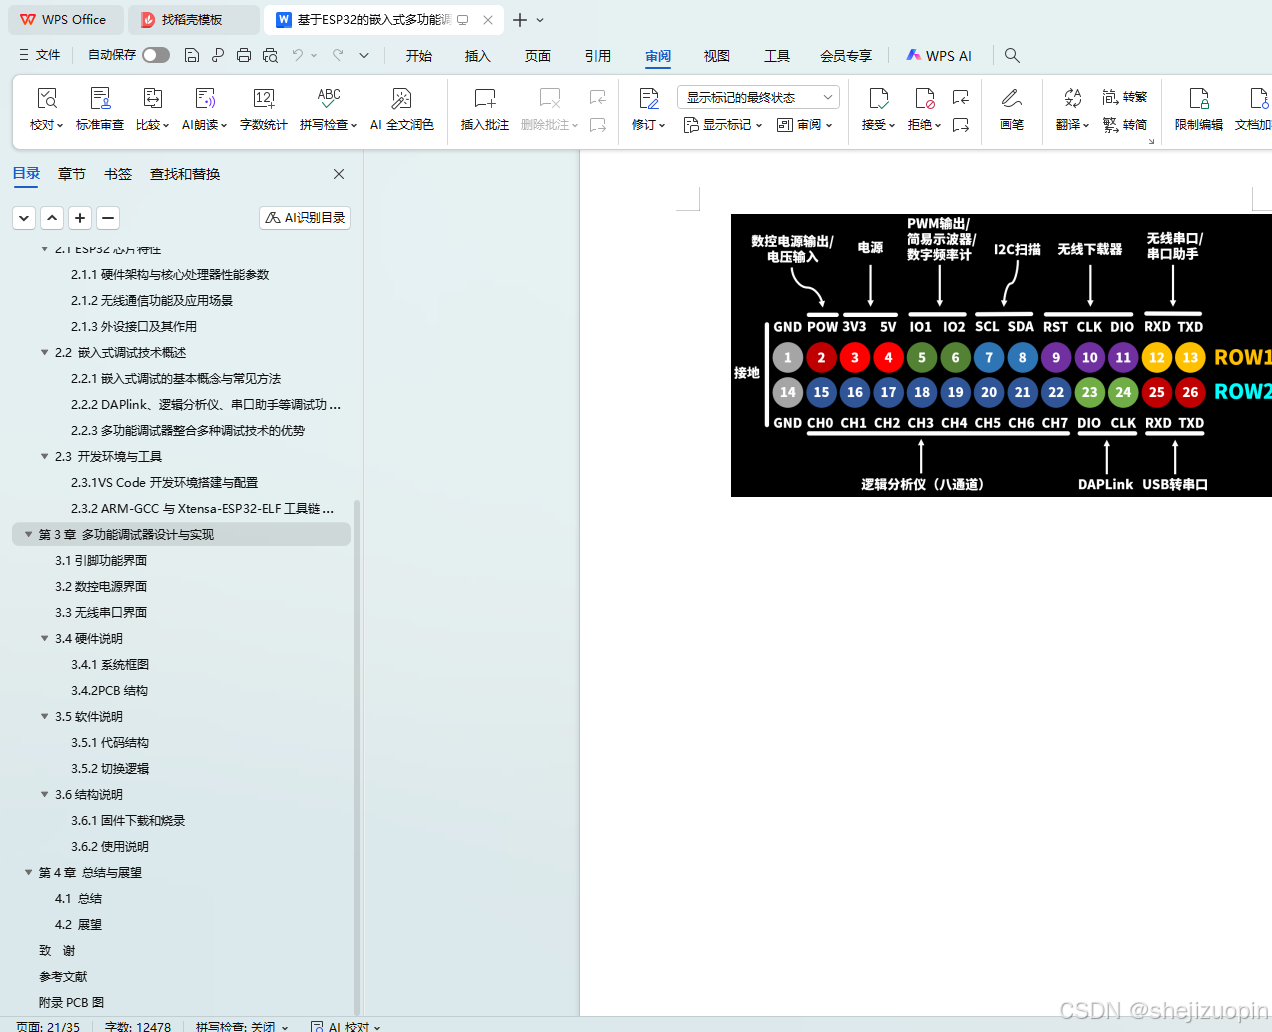1272x1032 pixels.
Task: Open the WPS AI assistant
Action: pyautogui.click(x=937, y=55)
